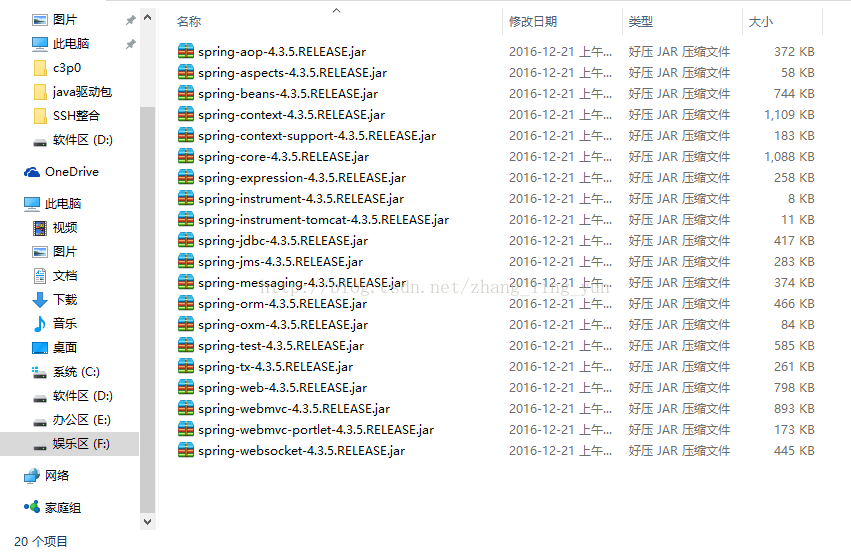This screenshot has height=552, width=851.
Task: Click the 1,109 KB size cell
Action: point(789,115)
